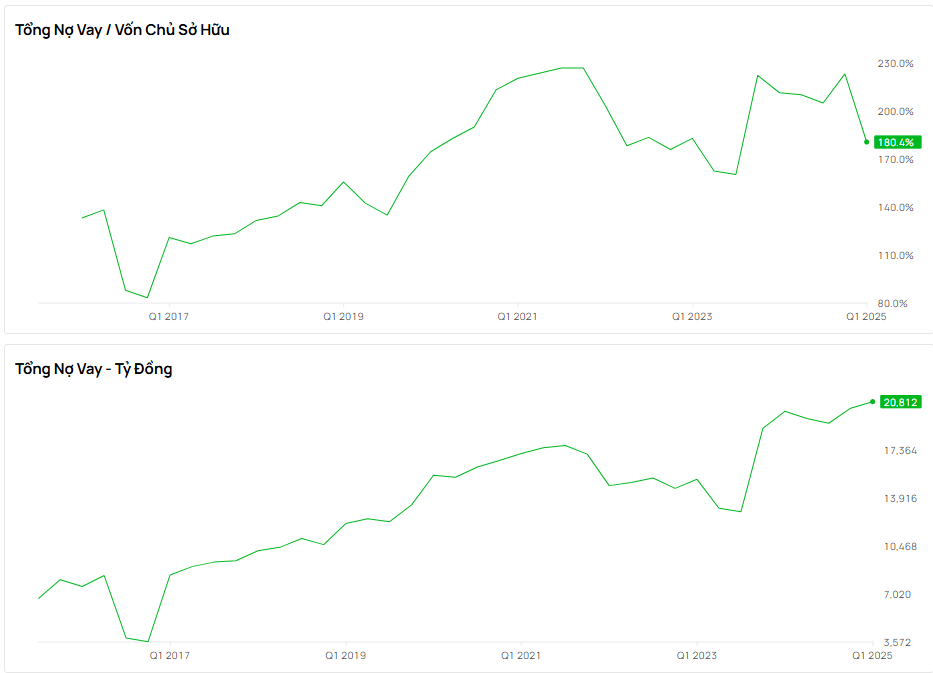Click the 'Tổng Nợ Vay / Vốn Chủ Sở Hữu' title
This screenshot has height=673, width=933.
point(122,30)
